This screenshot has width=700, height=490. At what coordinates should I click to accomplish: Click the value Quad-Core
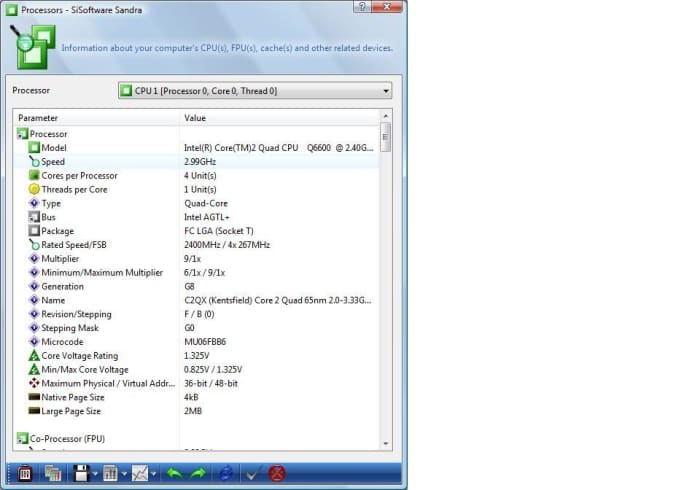click(x=205, y=203)
